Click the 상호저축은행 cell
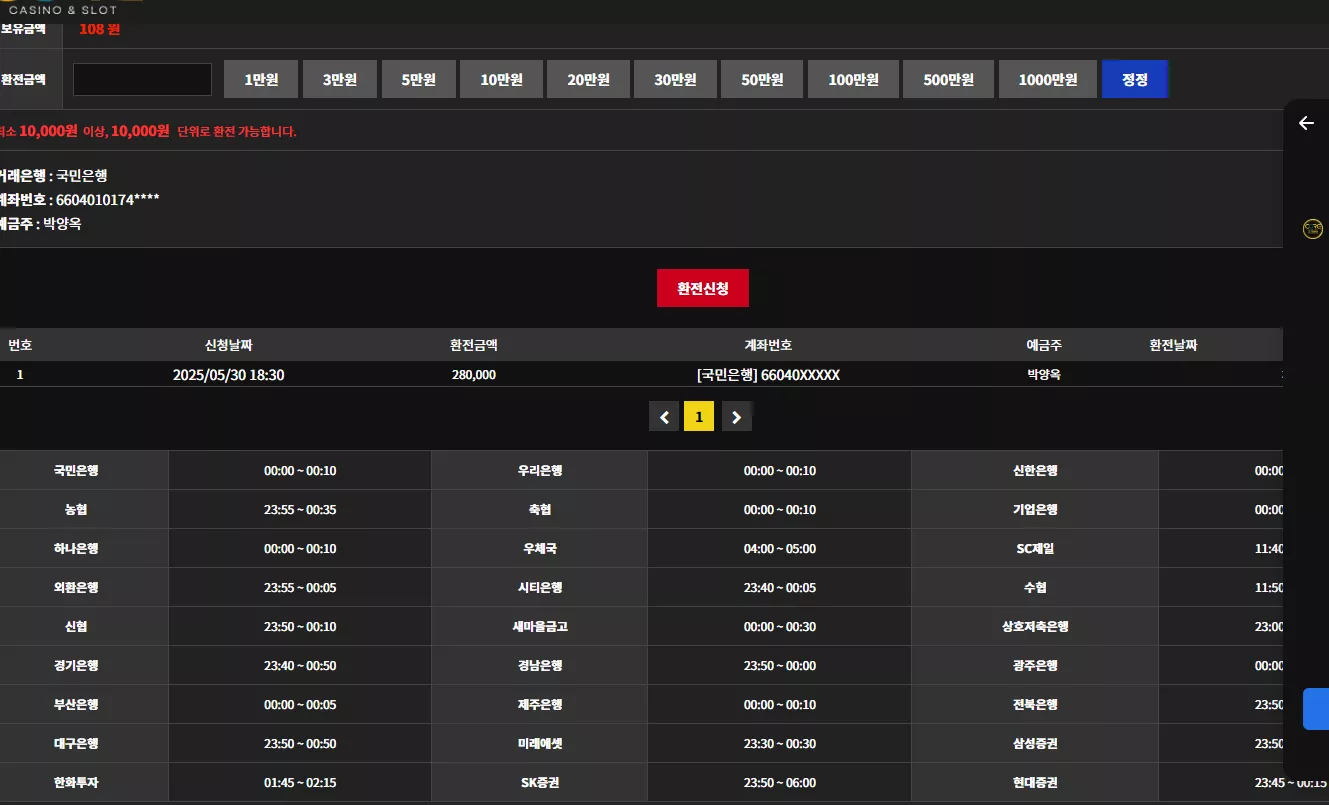 point(1035,627)
